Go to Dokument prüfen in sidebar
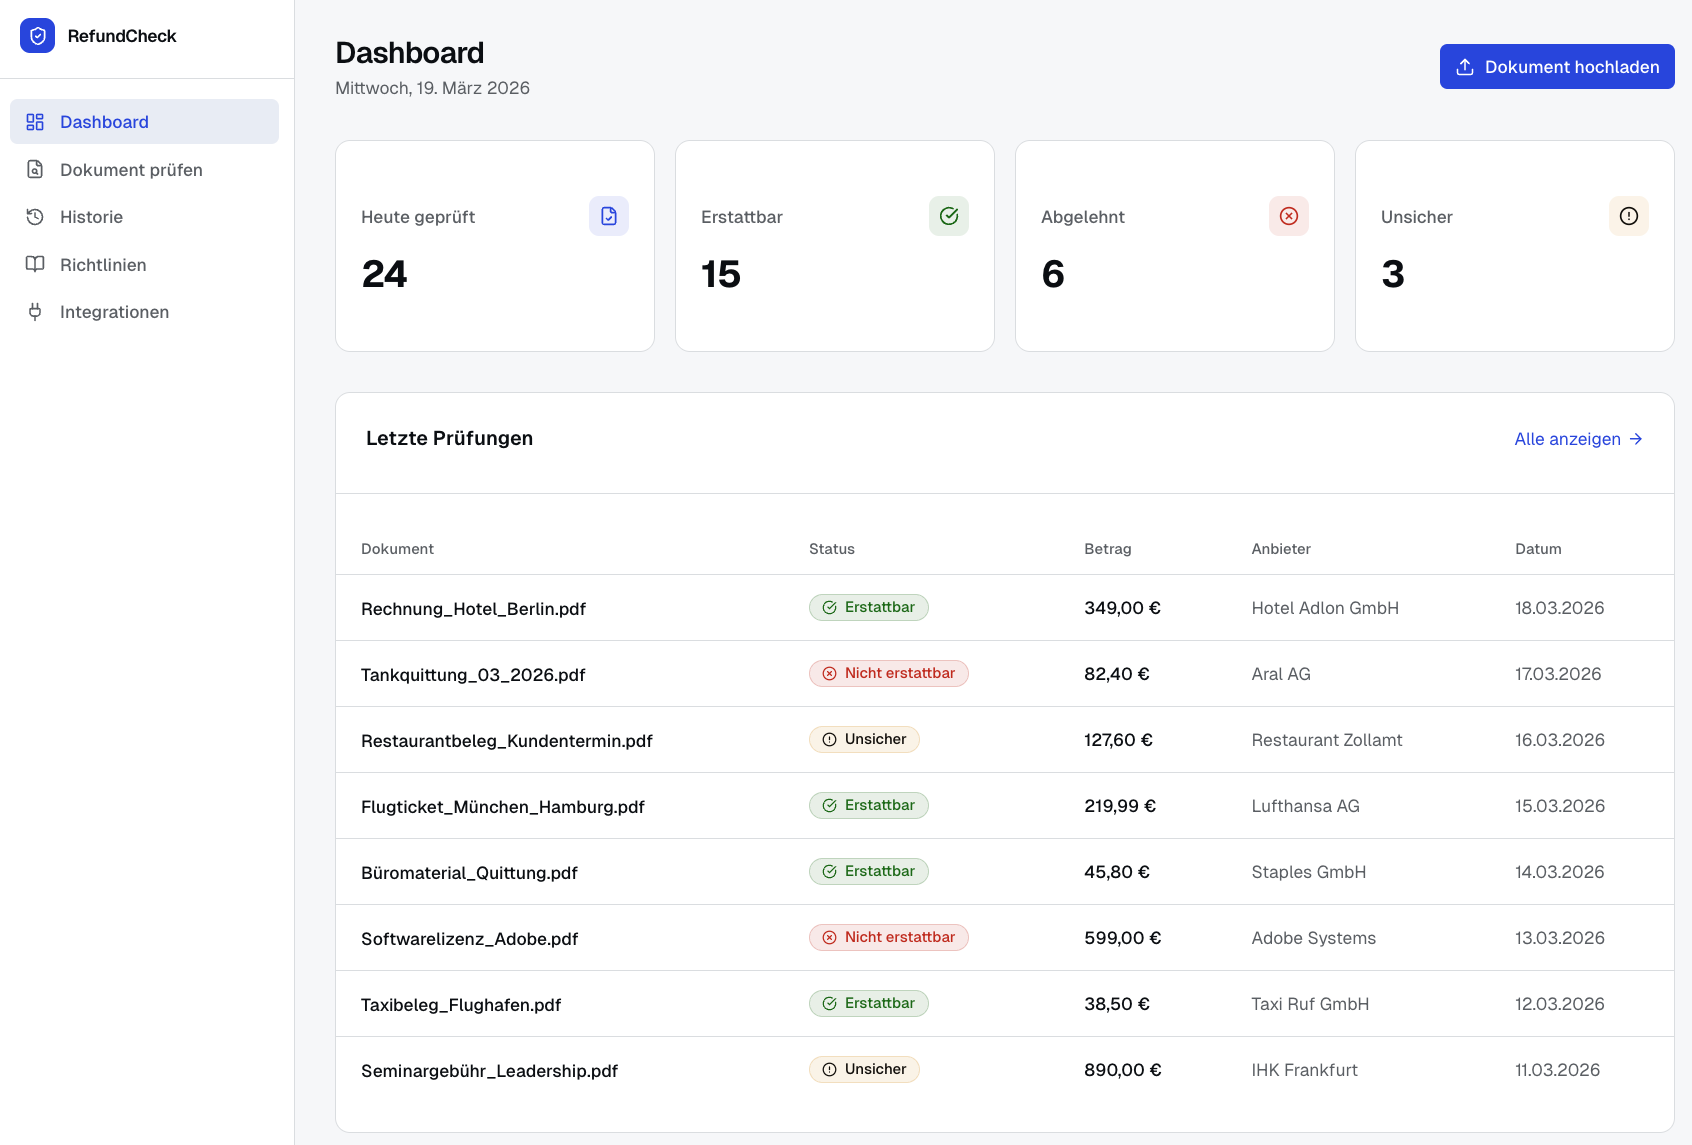The image size is (1692, 1145). point(131,170)
